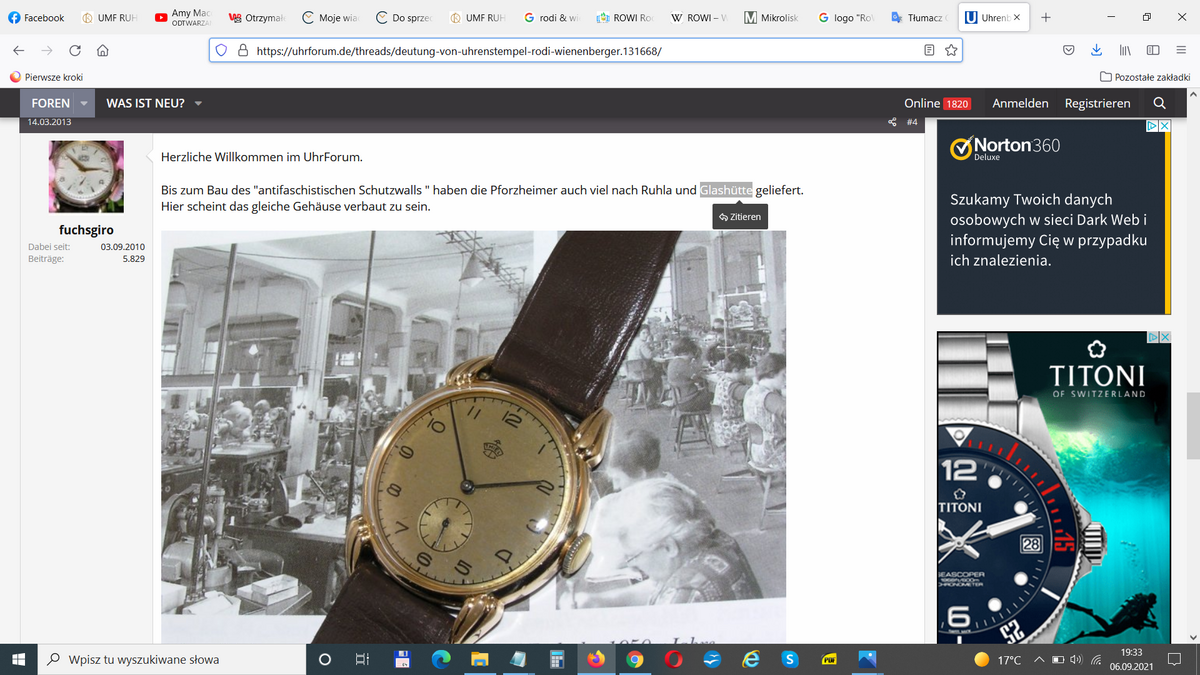Bookmark this page with the star icon

949,50
